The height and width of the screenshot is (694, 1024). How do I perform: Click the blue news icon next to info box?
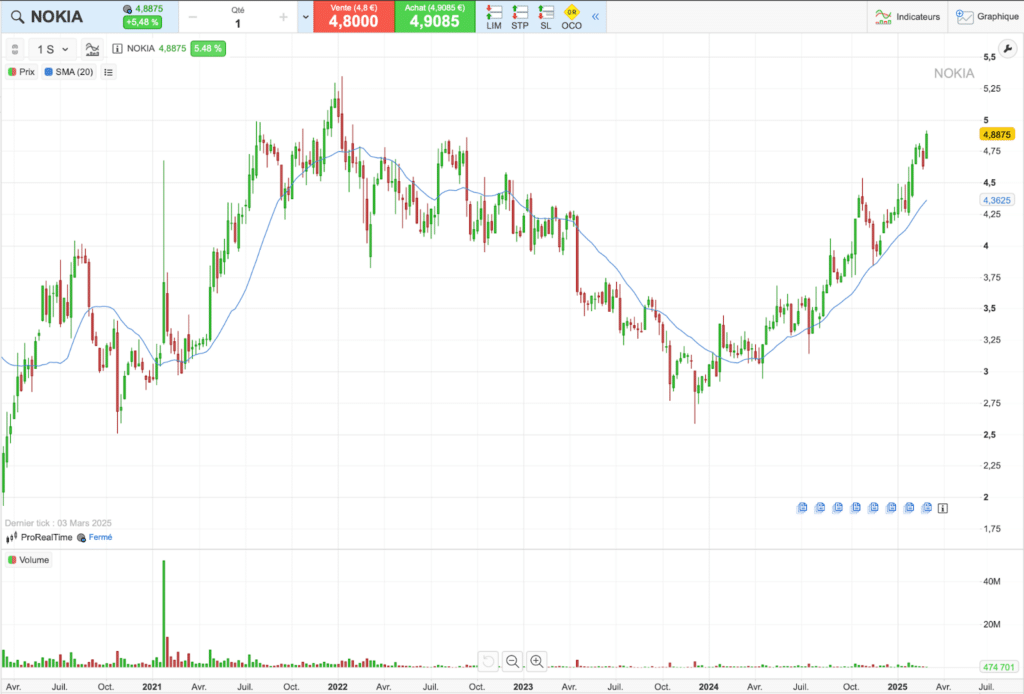tap(926, 507)
